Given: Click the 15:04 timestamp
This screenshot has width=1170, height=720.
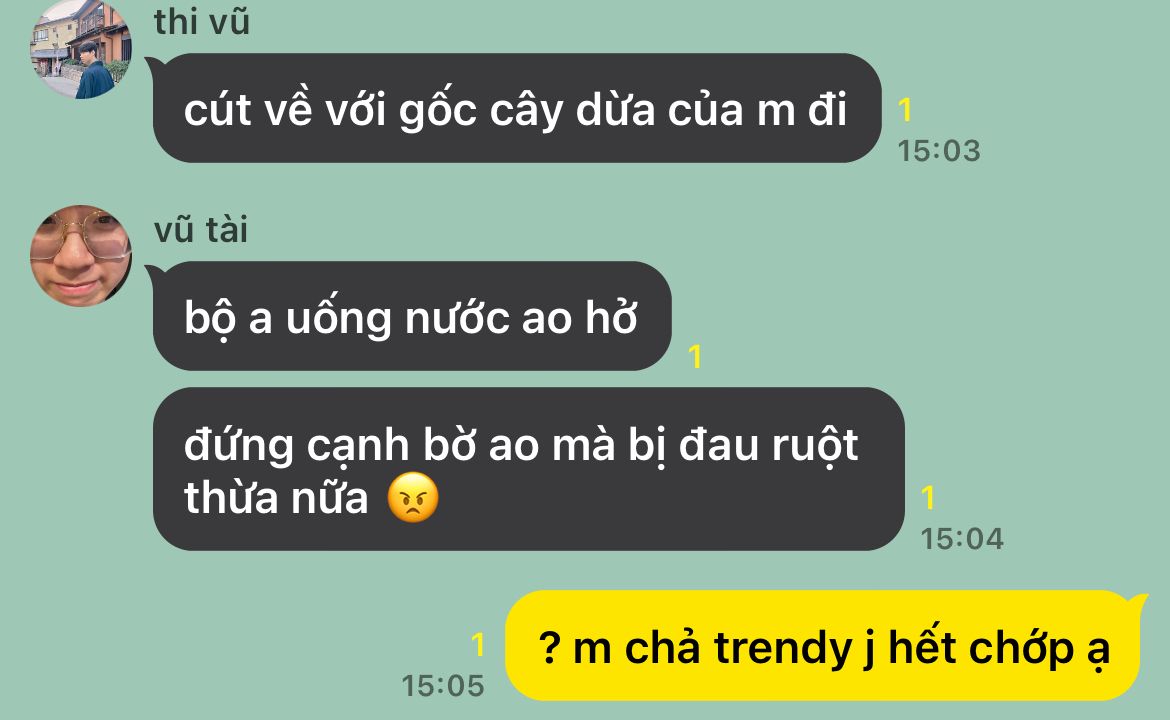Looking at the screenshot, I should click(x=962, y=539).
